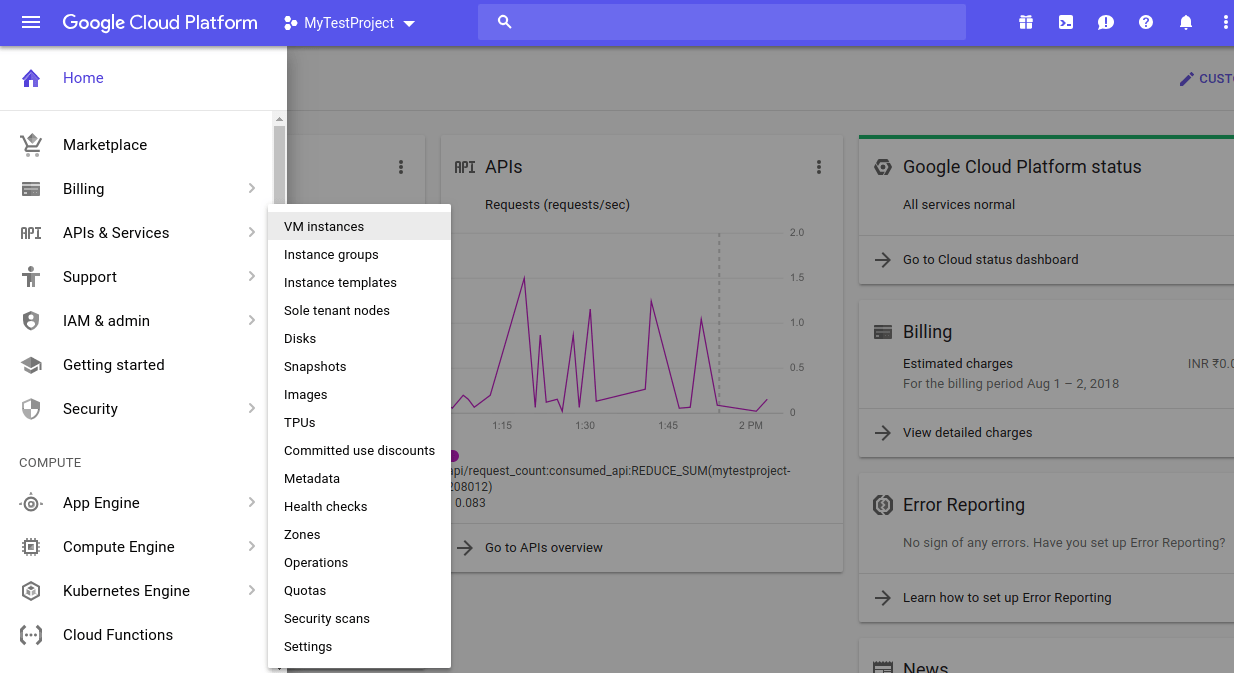The image size is (1234, 673).
Task: Open the top bar three-dot settings menu
Action: coord(1226,22)
